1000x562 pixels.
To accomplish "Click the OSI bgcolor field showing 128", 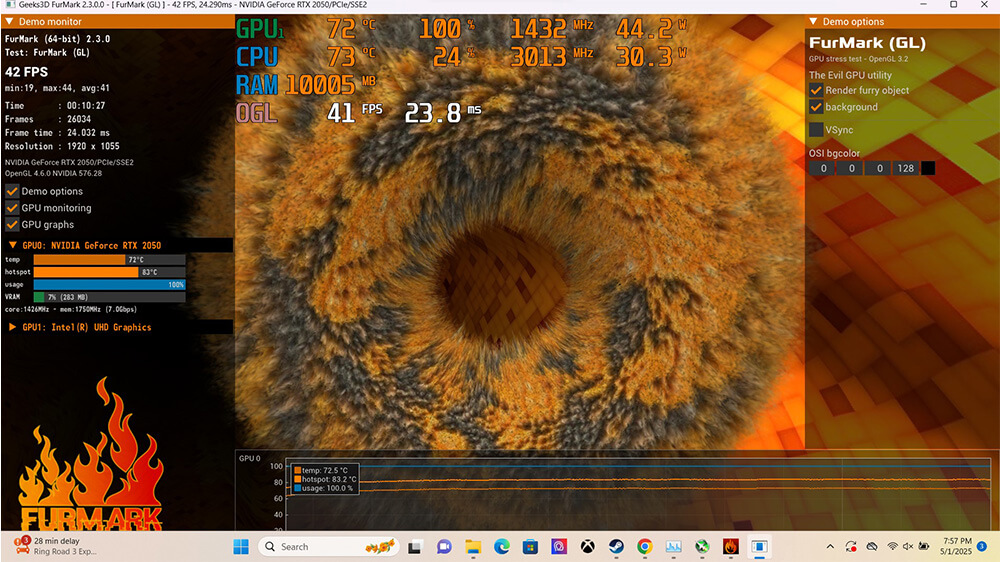I will (x=906, y=168).
